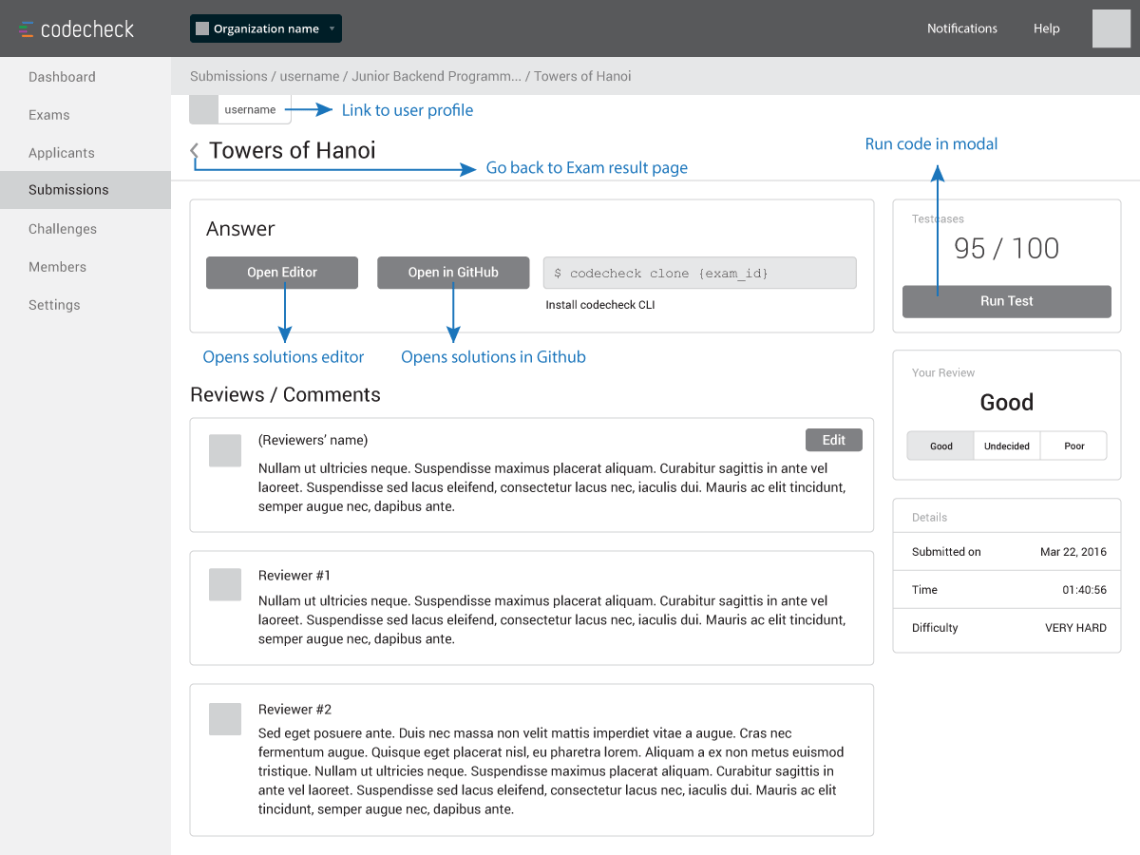
Task: Click the Open Editor button
Action: tap(282, 272)
